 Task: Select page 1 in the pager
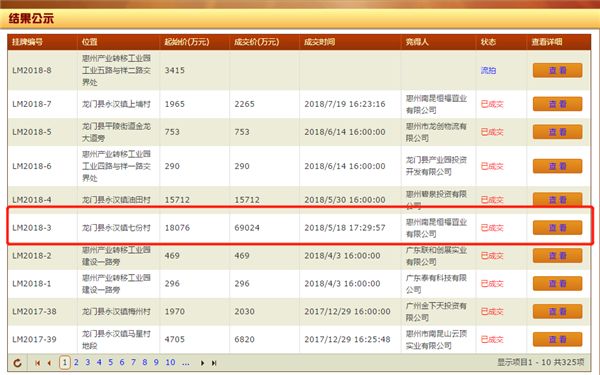tap(65, 362)
